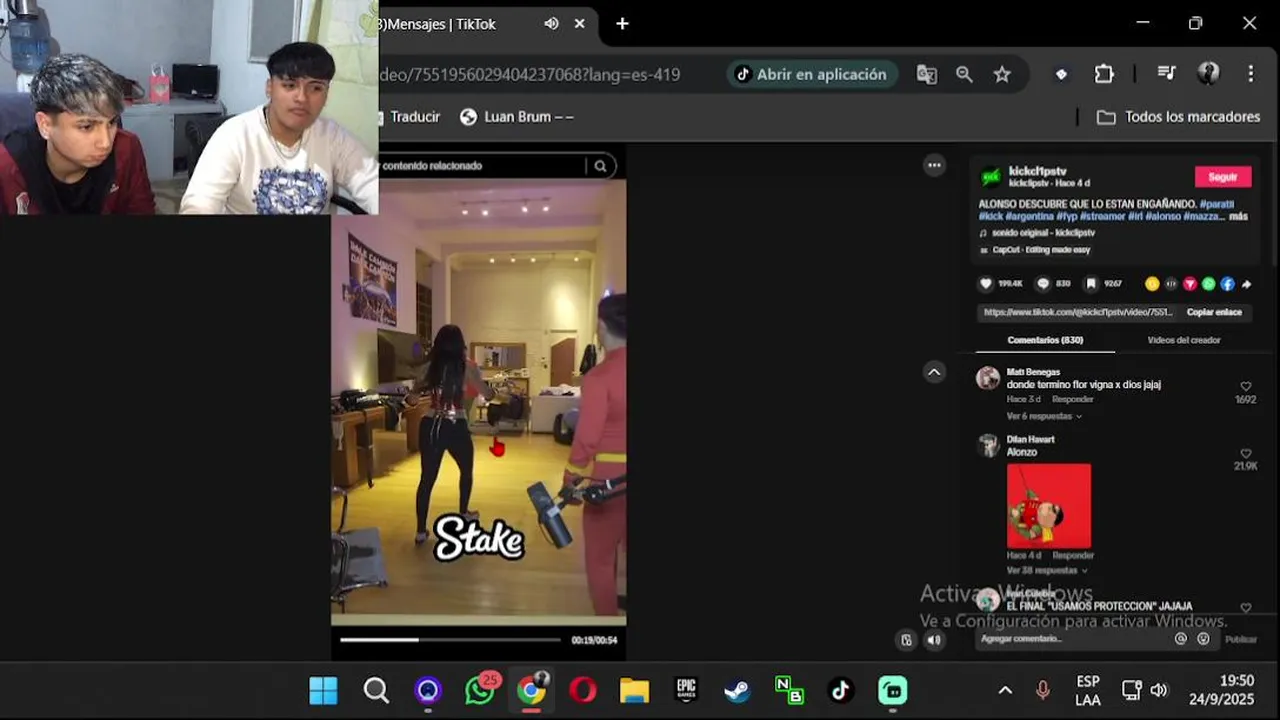Click the related content search field
The image size is (1280, 720).
point(483,166)
